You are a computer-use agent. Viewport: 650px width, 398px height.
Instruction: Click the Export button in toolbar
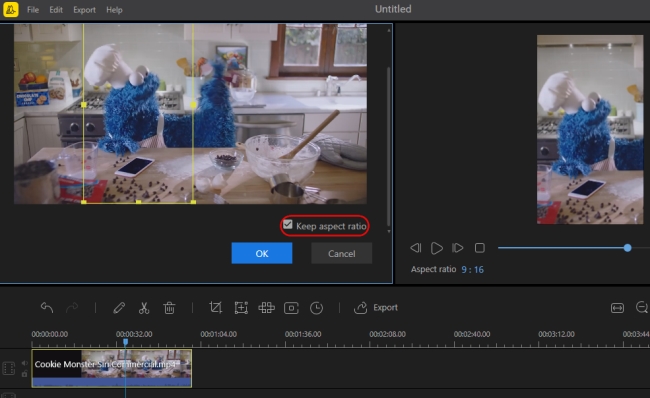click(376, 308)
